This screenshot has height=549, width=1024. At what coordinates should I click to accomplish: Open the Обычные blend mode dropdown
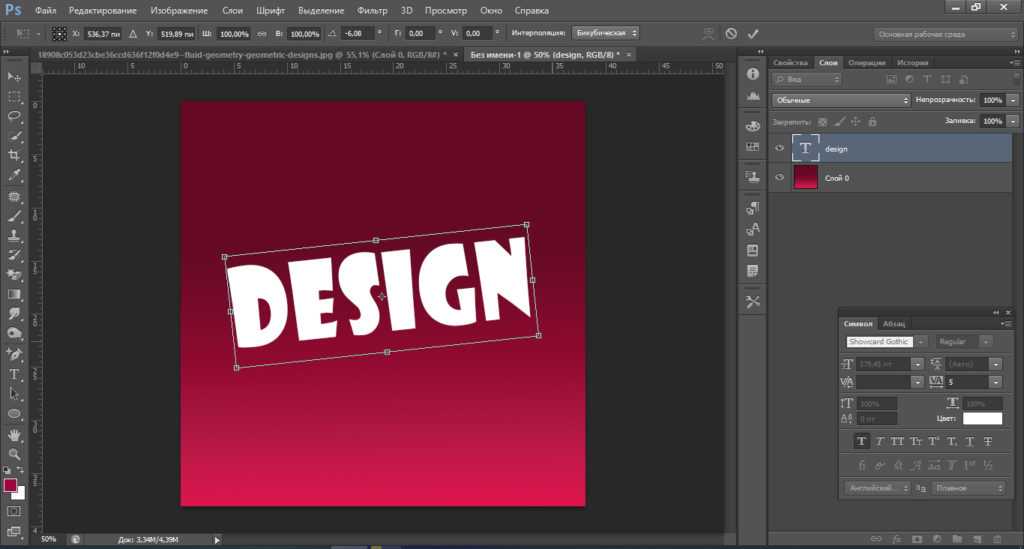(x=841, y=101)
